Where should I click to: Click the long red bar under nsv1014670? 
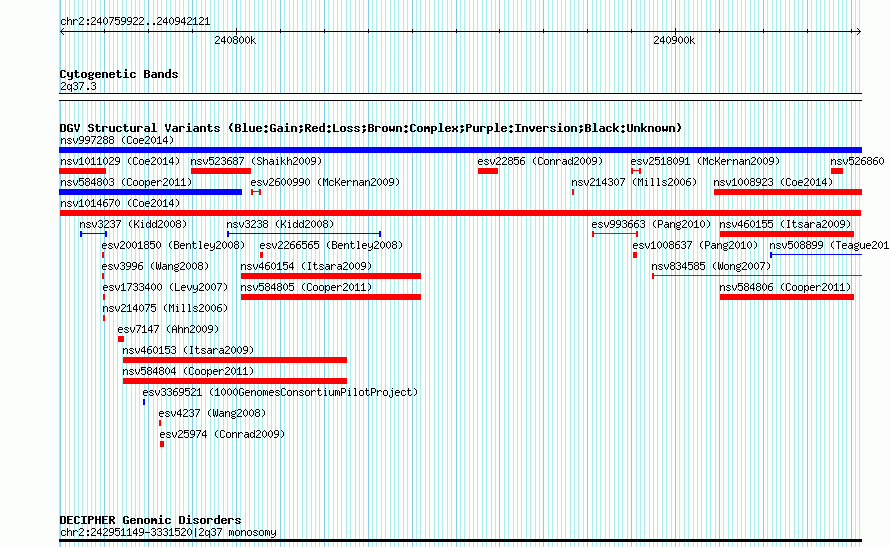[x=460, y=213]
